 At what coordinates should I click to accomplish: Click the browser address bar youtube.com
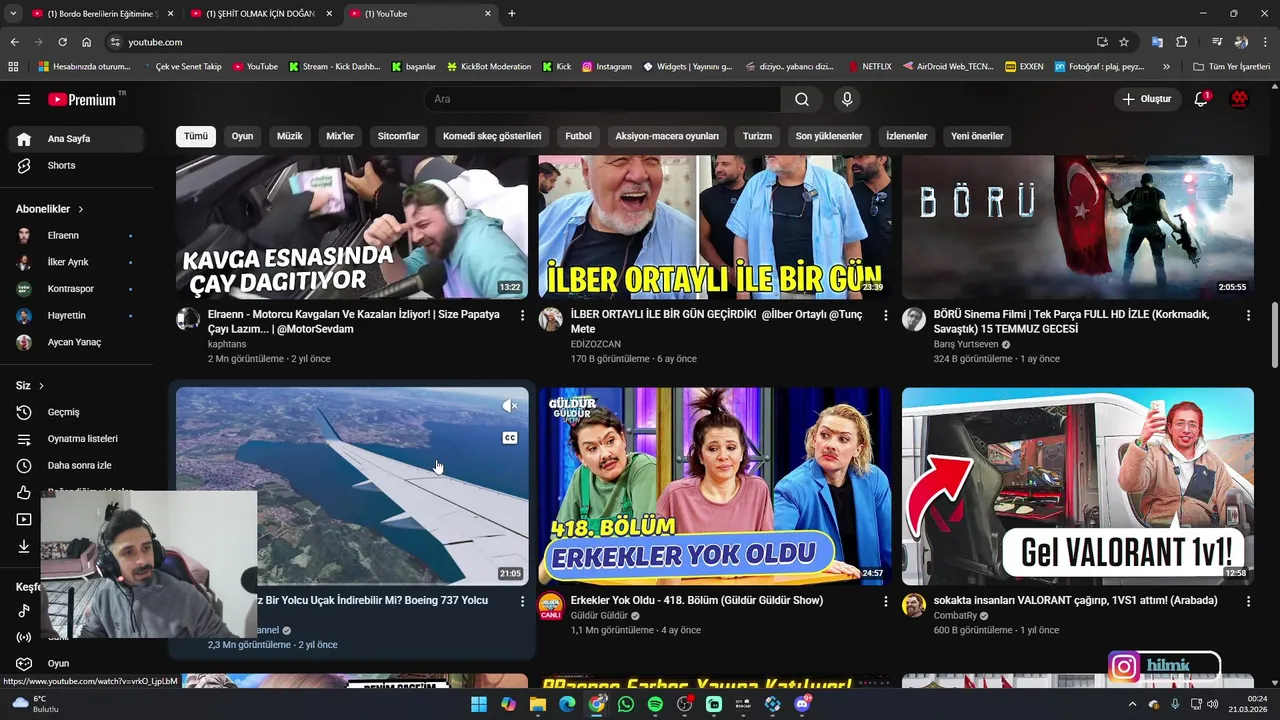coord(600,42)
